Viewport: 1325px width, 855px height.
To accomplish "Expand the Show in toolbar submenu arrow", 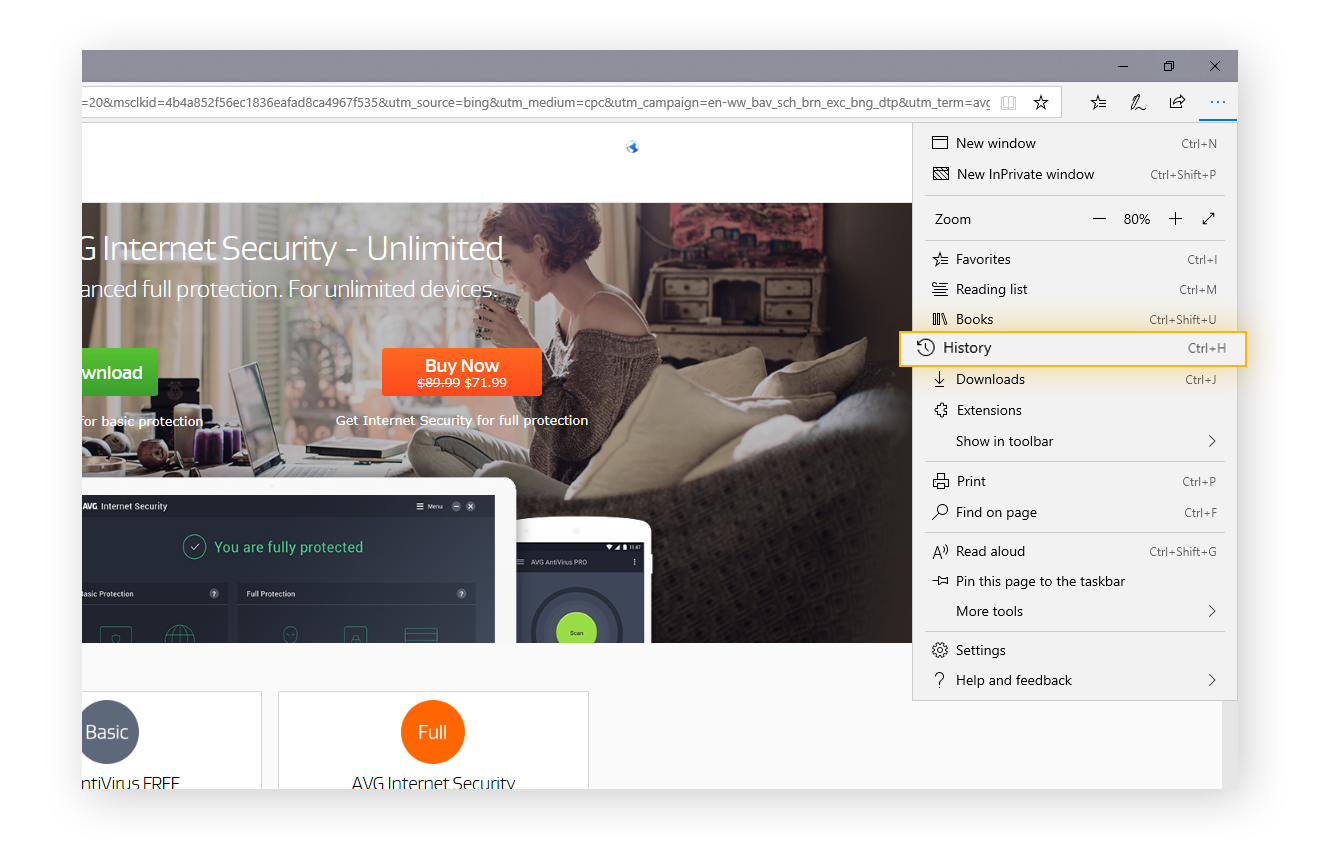I will coord(1212,441).
